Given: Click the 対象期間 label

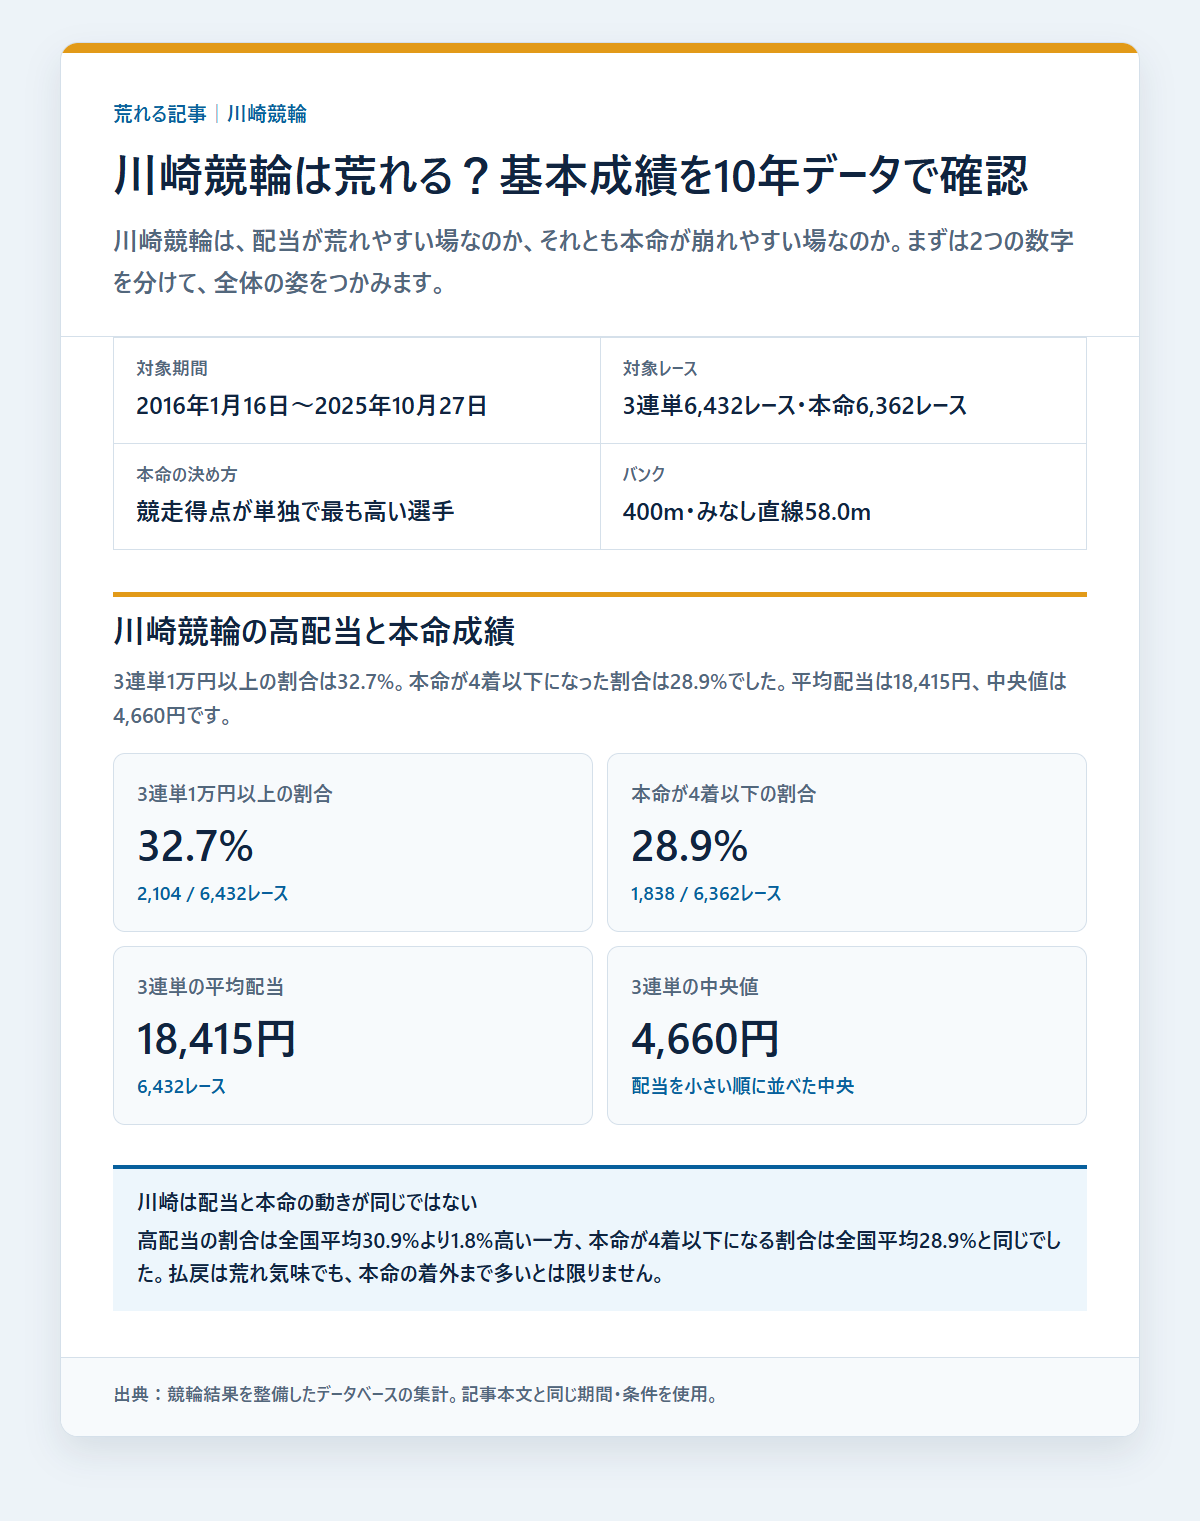Looking at the screenshot, I should (172, 369).
